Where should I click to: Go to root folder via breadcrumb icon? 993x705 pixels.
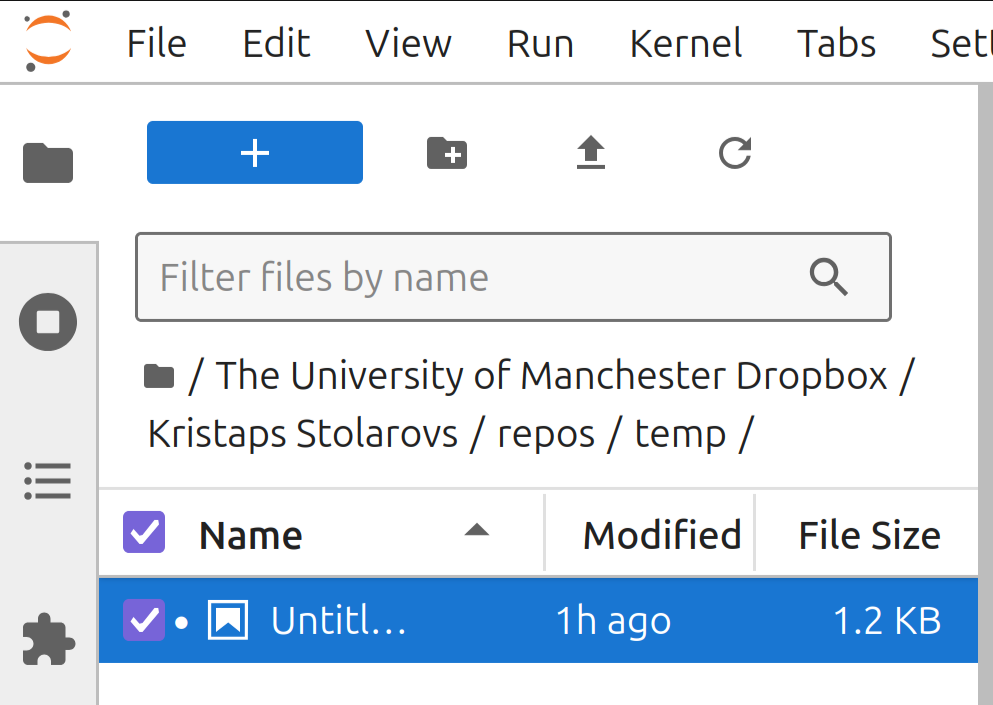coord(159,376)
